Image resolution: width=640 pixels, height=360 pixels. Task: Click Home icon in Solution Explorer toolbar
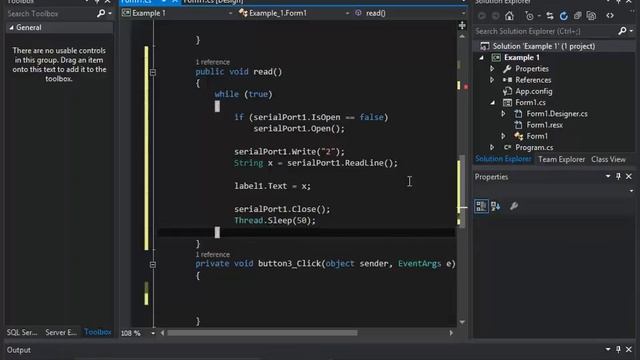pos(509,16)
